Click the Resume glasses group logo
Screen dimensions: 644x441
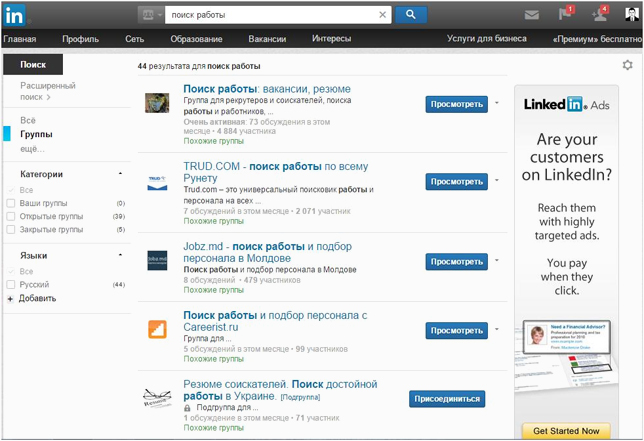(157, 397)
